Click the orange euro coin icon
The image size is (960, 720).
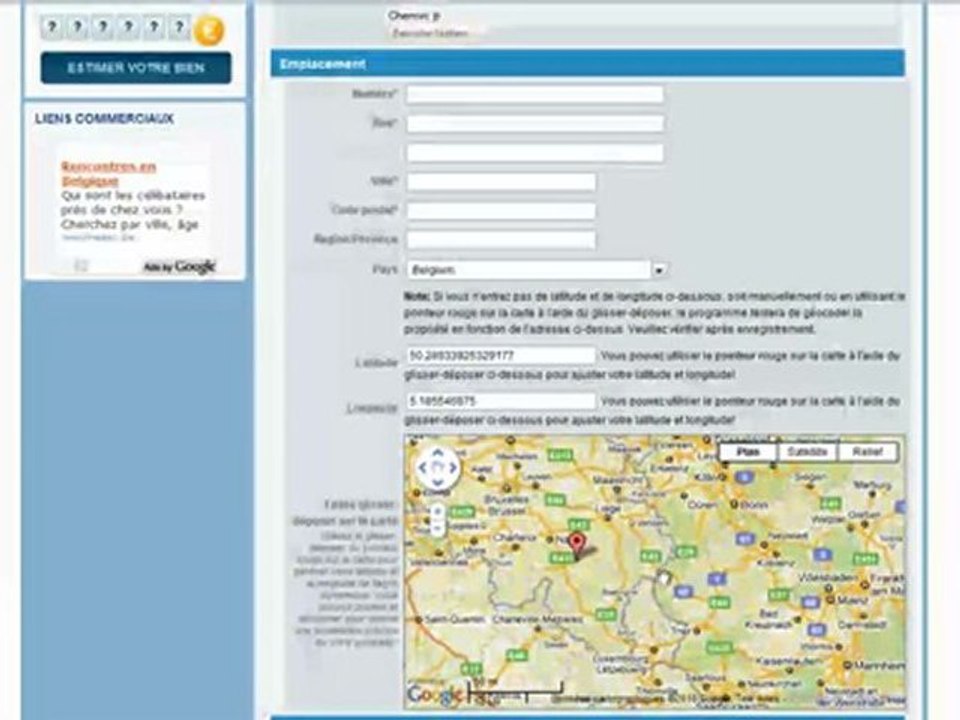coord(208,30)
